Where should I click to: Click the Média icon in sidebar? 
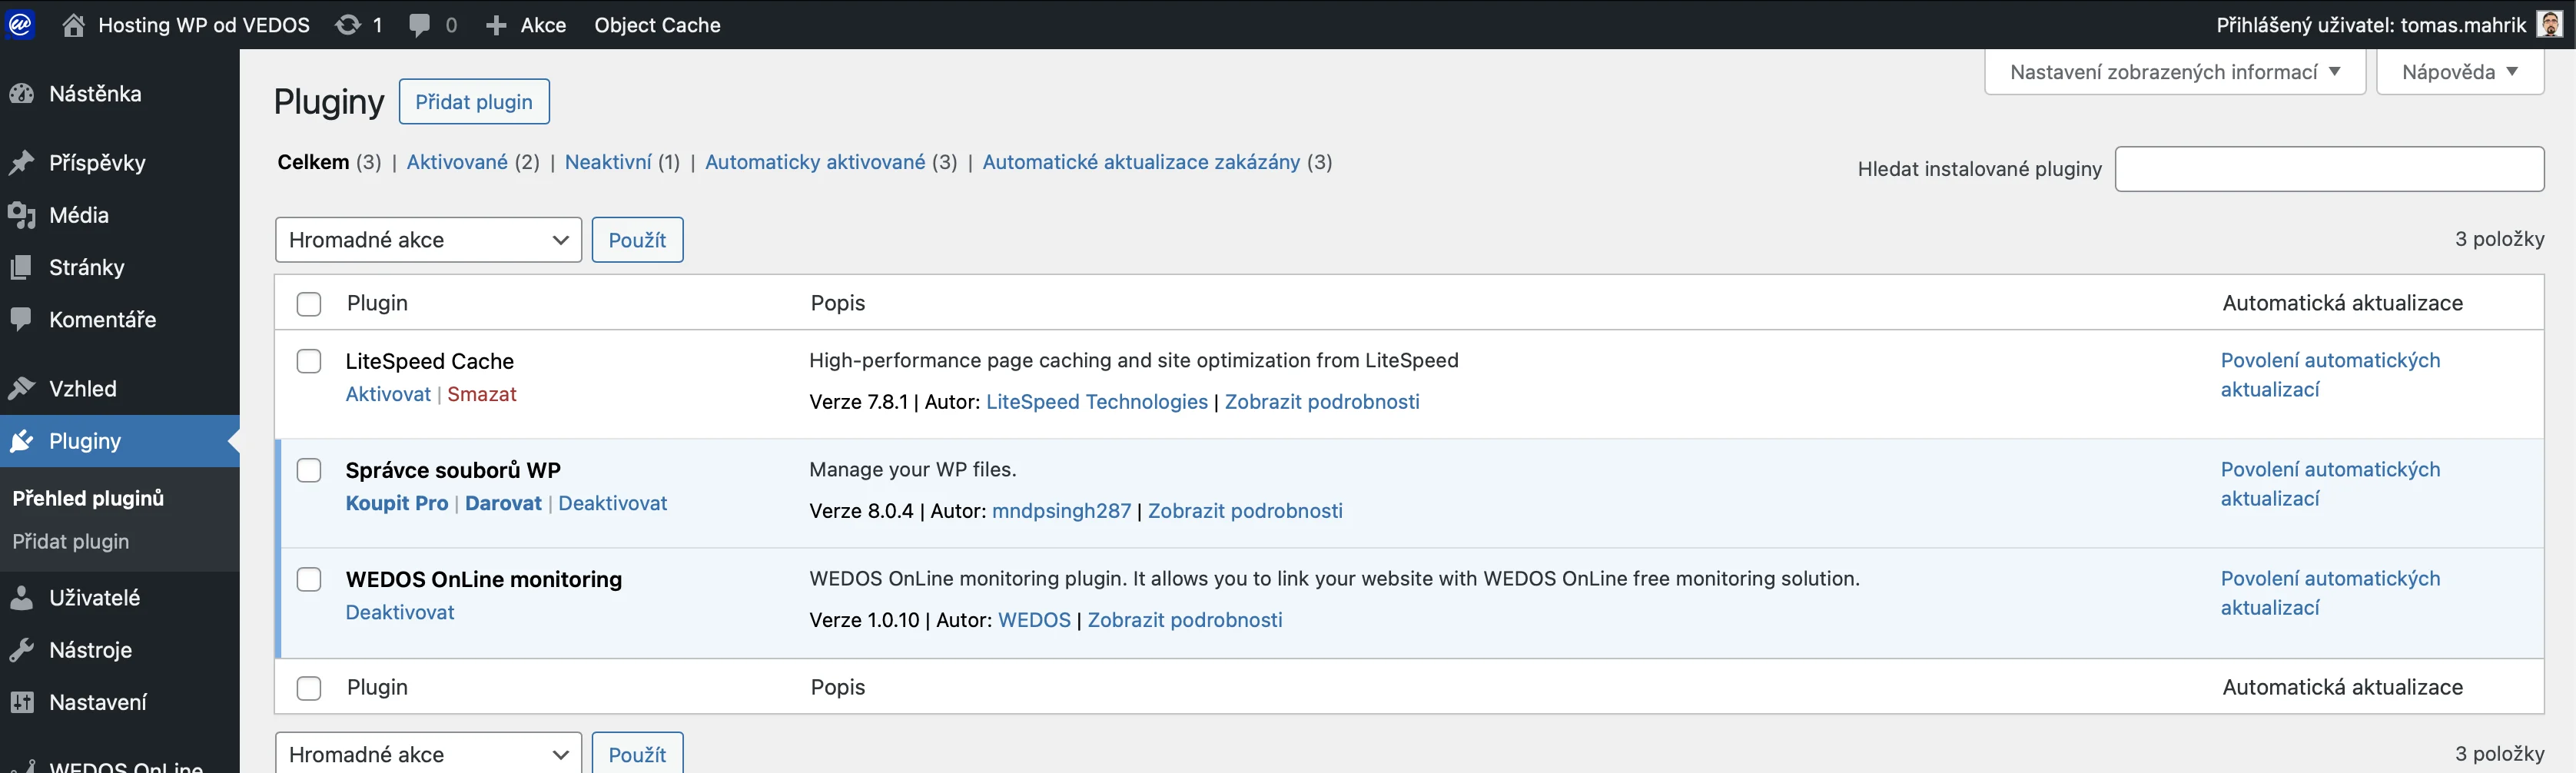22,215
